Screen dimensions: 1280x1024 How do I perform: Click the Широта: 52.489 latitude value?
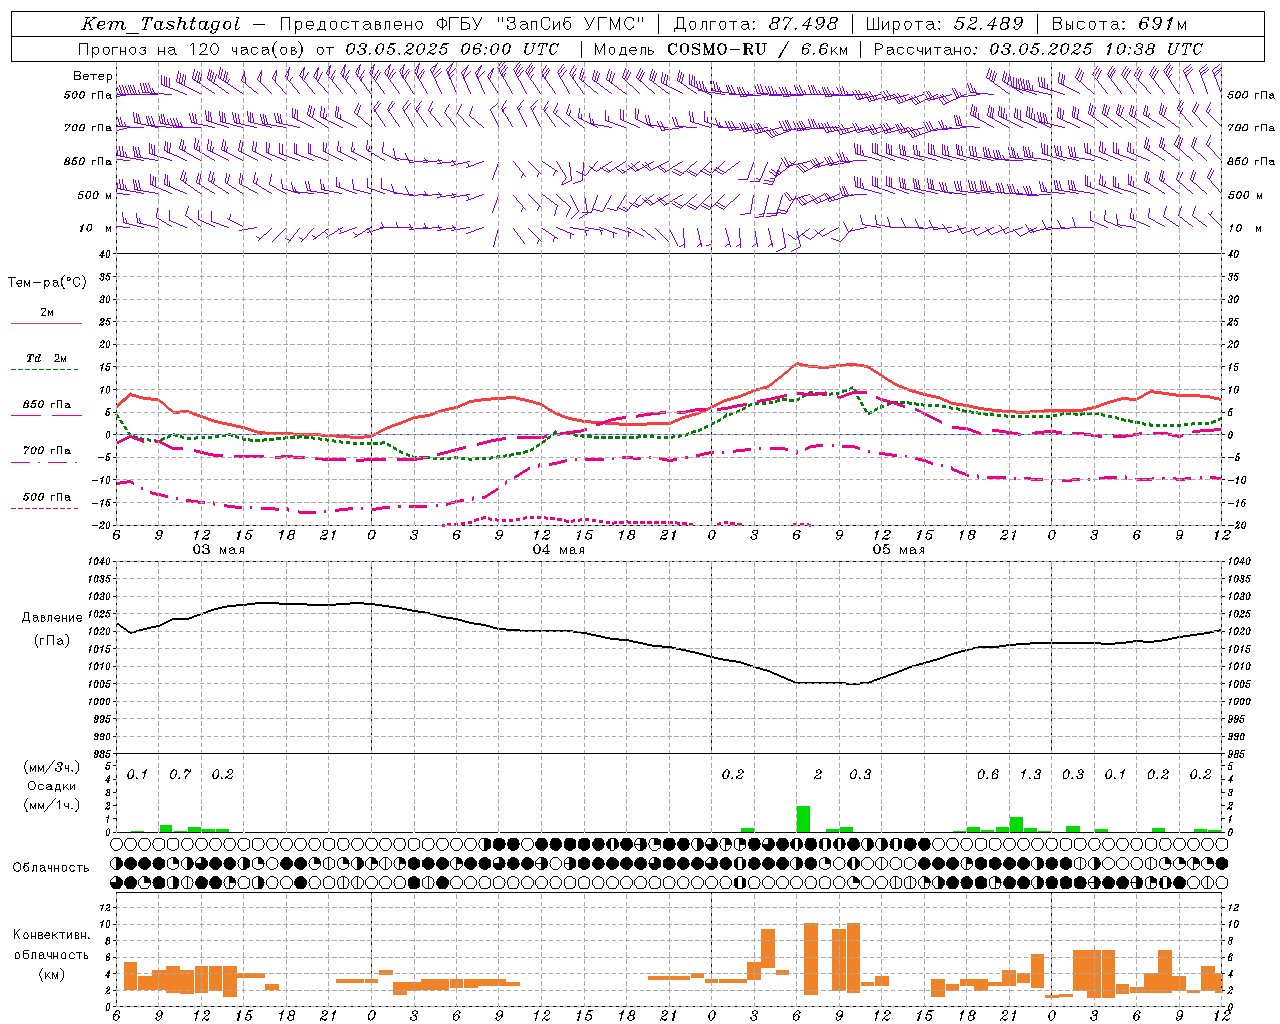[x=945, y=24]
